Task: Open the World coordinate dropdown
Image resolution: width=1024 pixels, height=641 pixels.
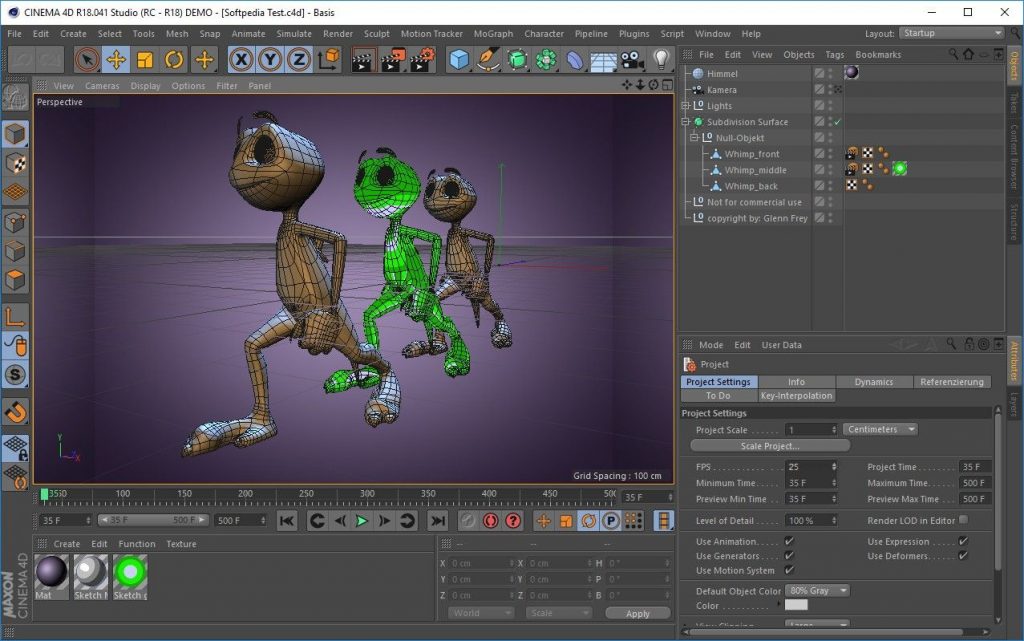Action: tap(481, 613)
